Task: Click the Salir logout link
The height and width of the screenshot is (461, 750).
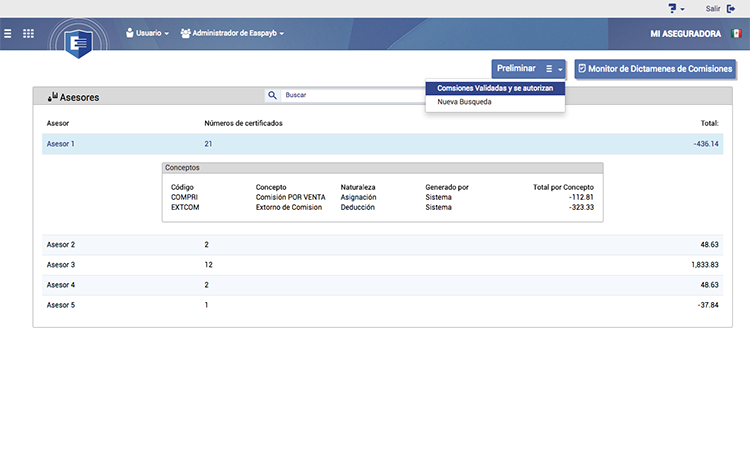Action: pos(713,9)
